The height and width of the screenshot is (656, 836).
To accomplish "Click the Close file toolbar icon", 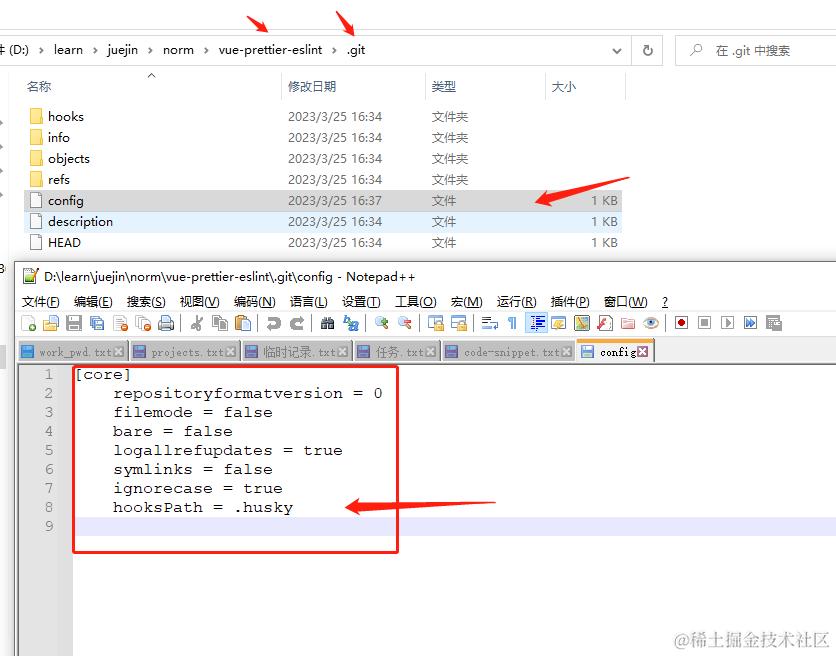I will click(x=120, y=323).
